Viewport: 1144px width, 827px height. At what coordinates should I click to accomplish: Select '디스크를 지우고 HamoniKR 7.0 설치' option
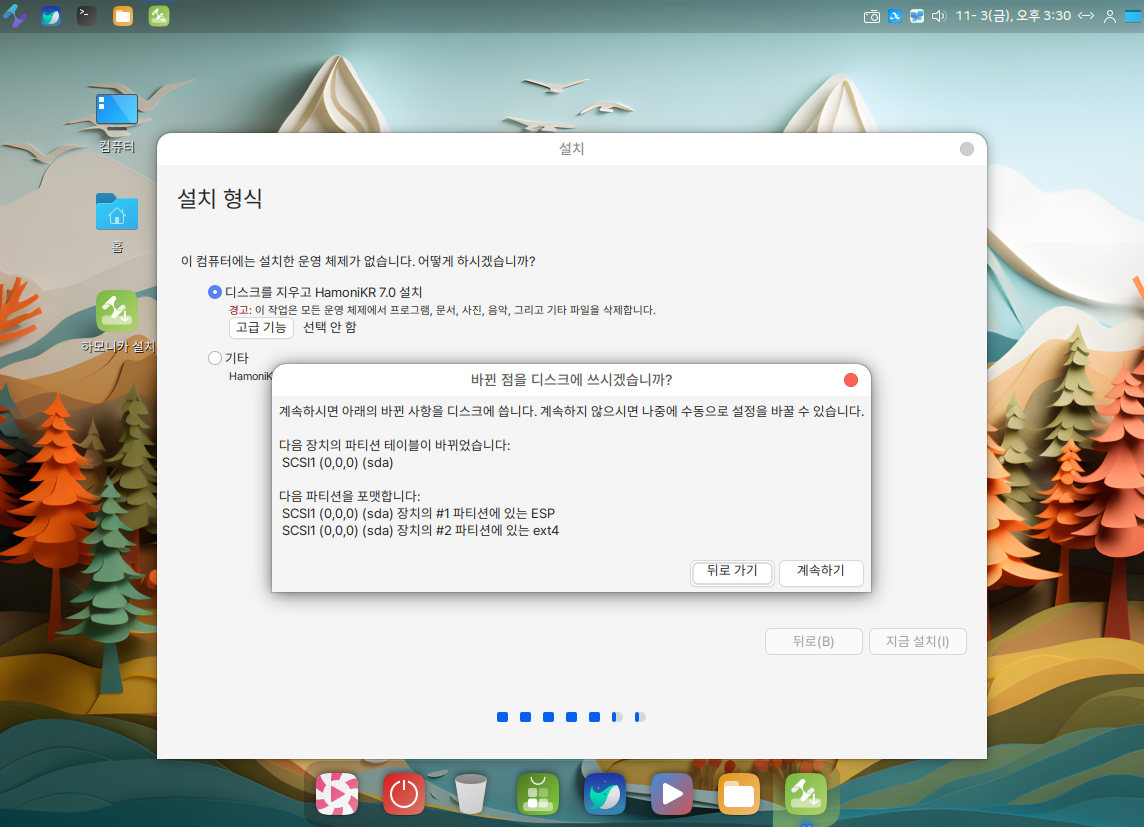(x=315, y=292)
